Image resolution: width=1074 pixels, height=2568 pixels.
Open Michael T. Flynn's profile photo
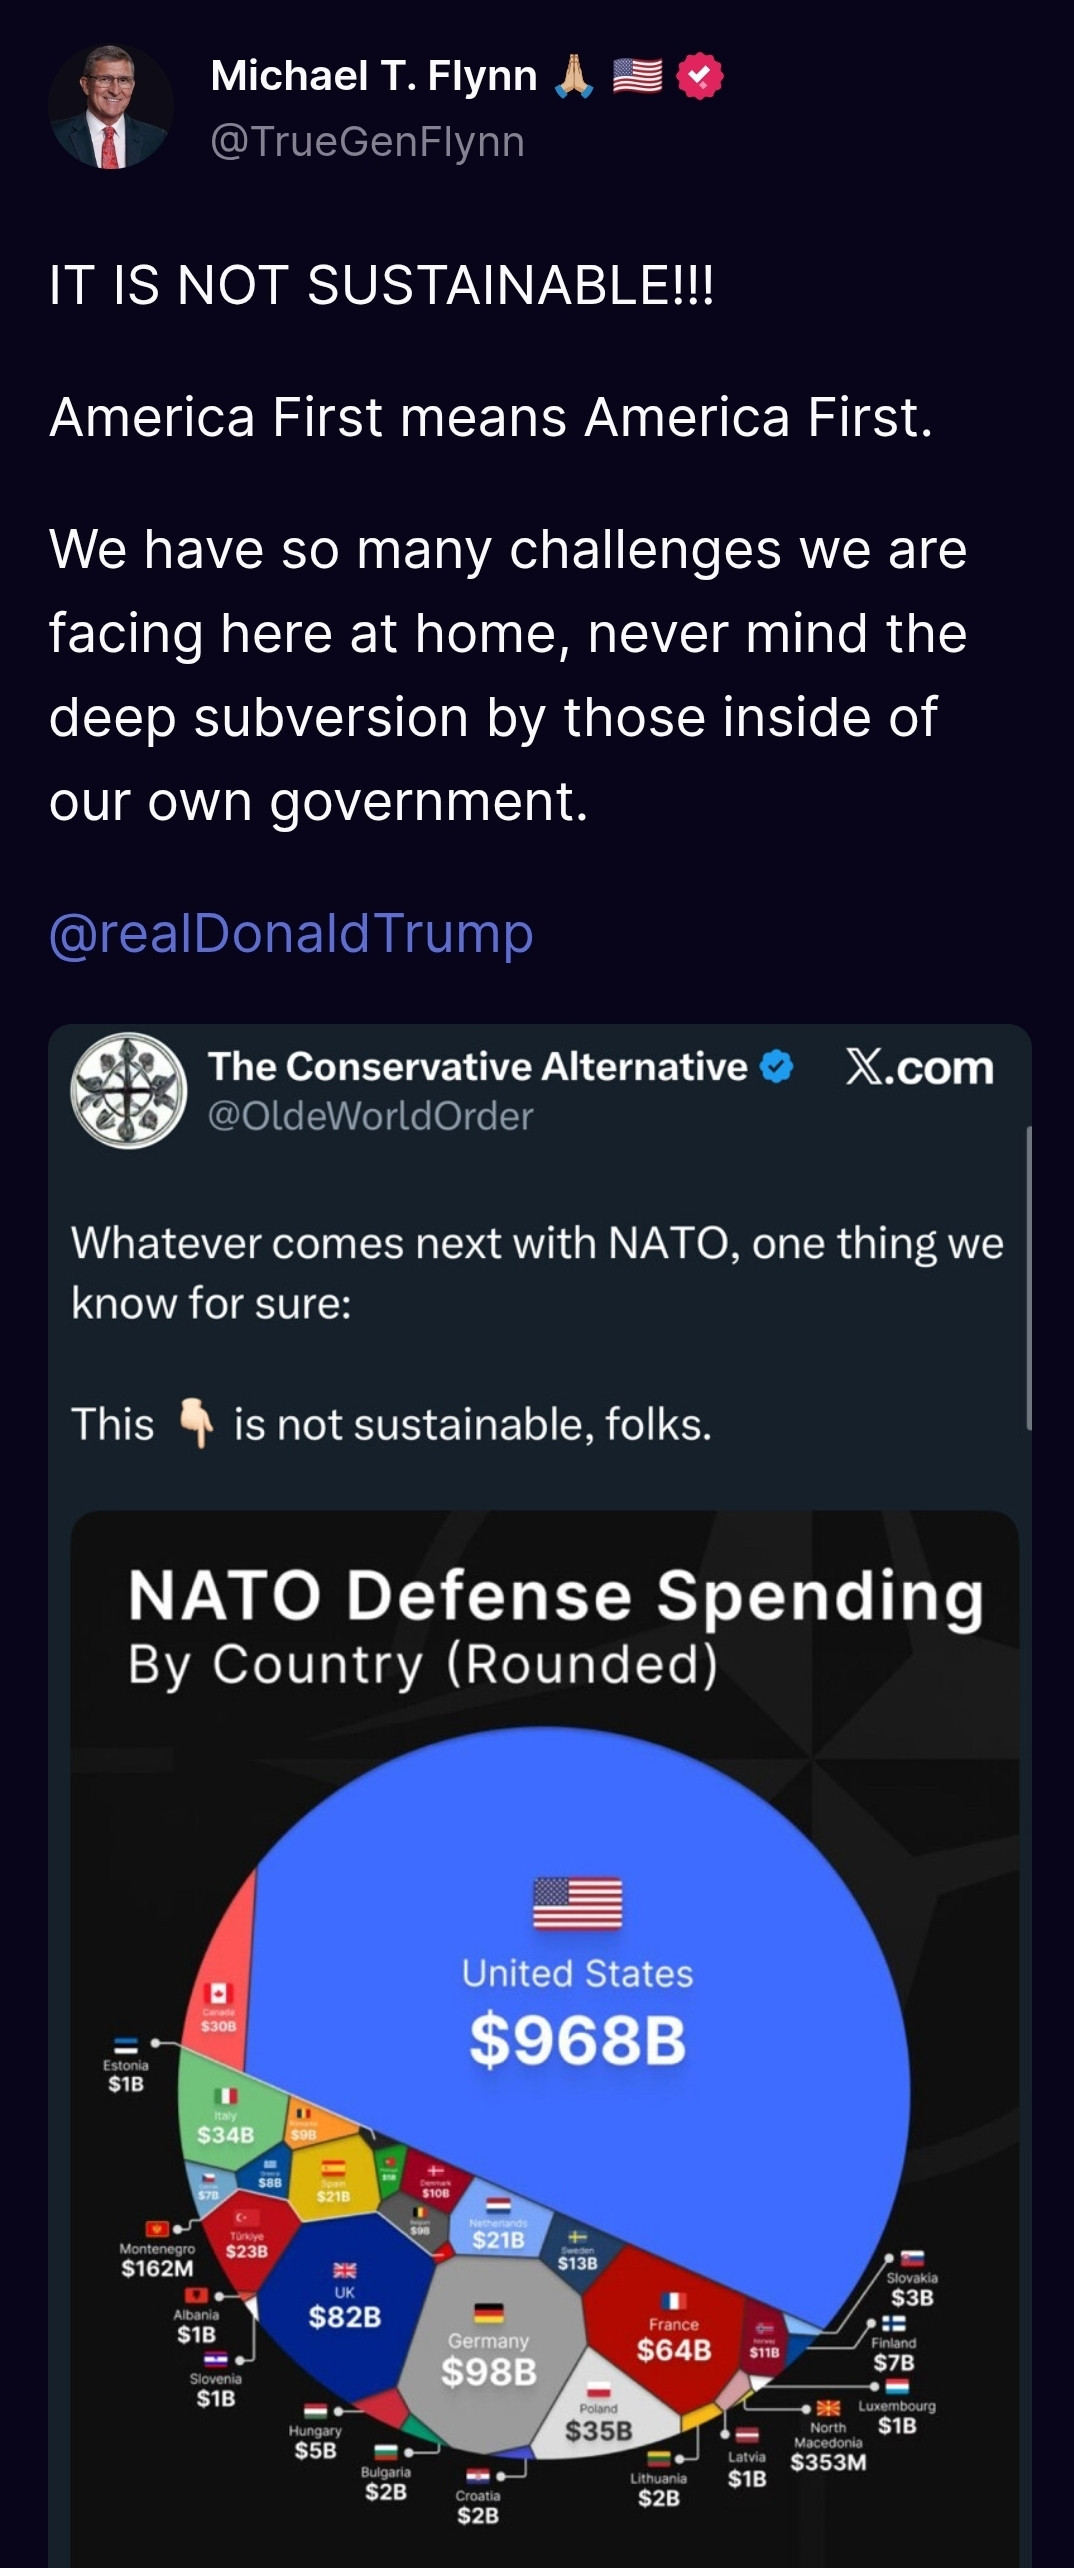point(110,106)
